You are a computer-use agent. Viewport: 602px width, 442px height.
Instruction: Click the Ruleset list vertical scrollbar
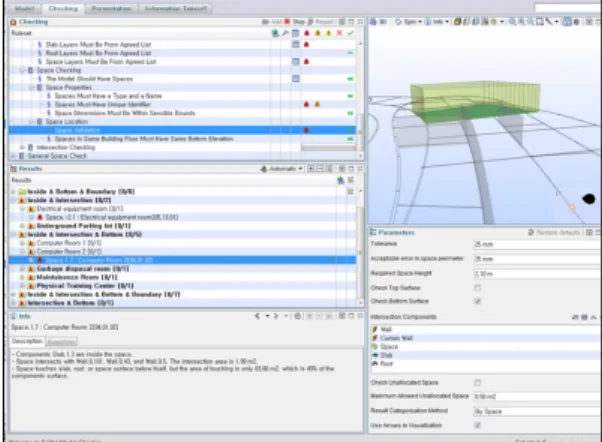point(360,100)
